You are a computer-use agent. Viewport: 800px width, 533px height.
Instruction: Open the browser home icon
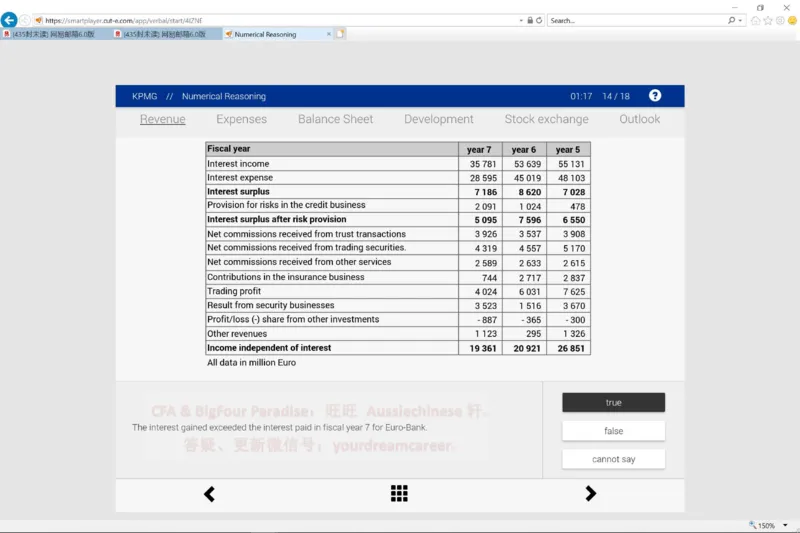[x=755, y=20]
